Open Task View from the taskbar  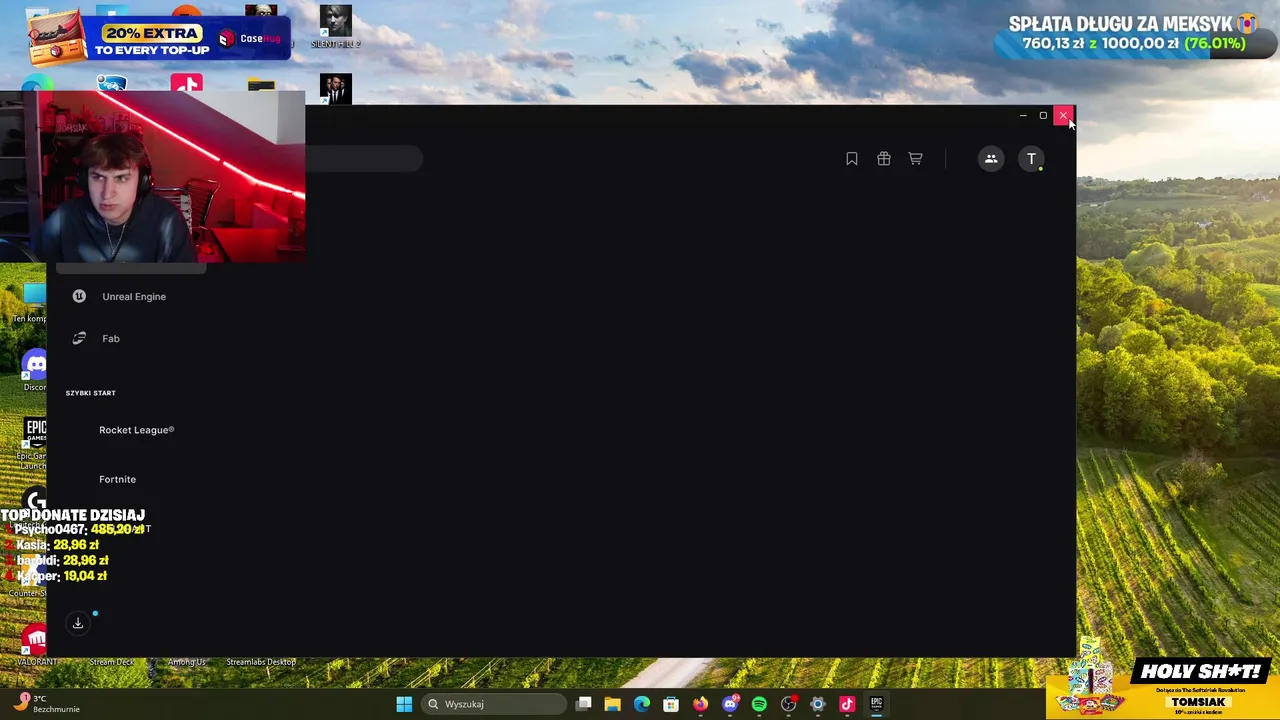(584, 704)
